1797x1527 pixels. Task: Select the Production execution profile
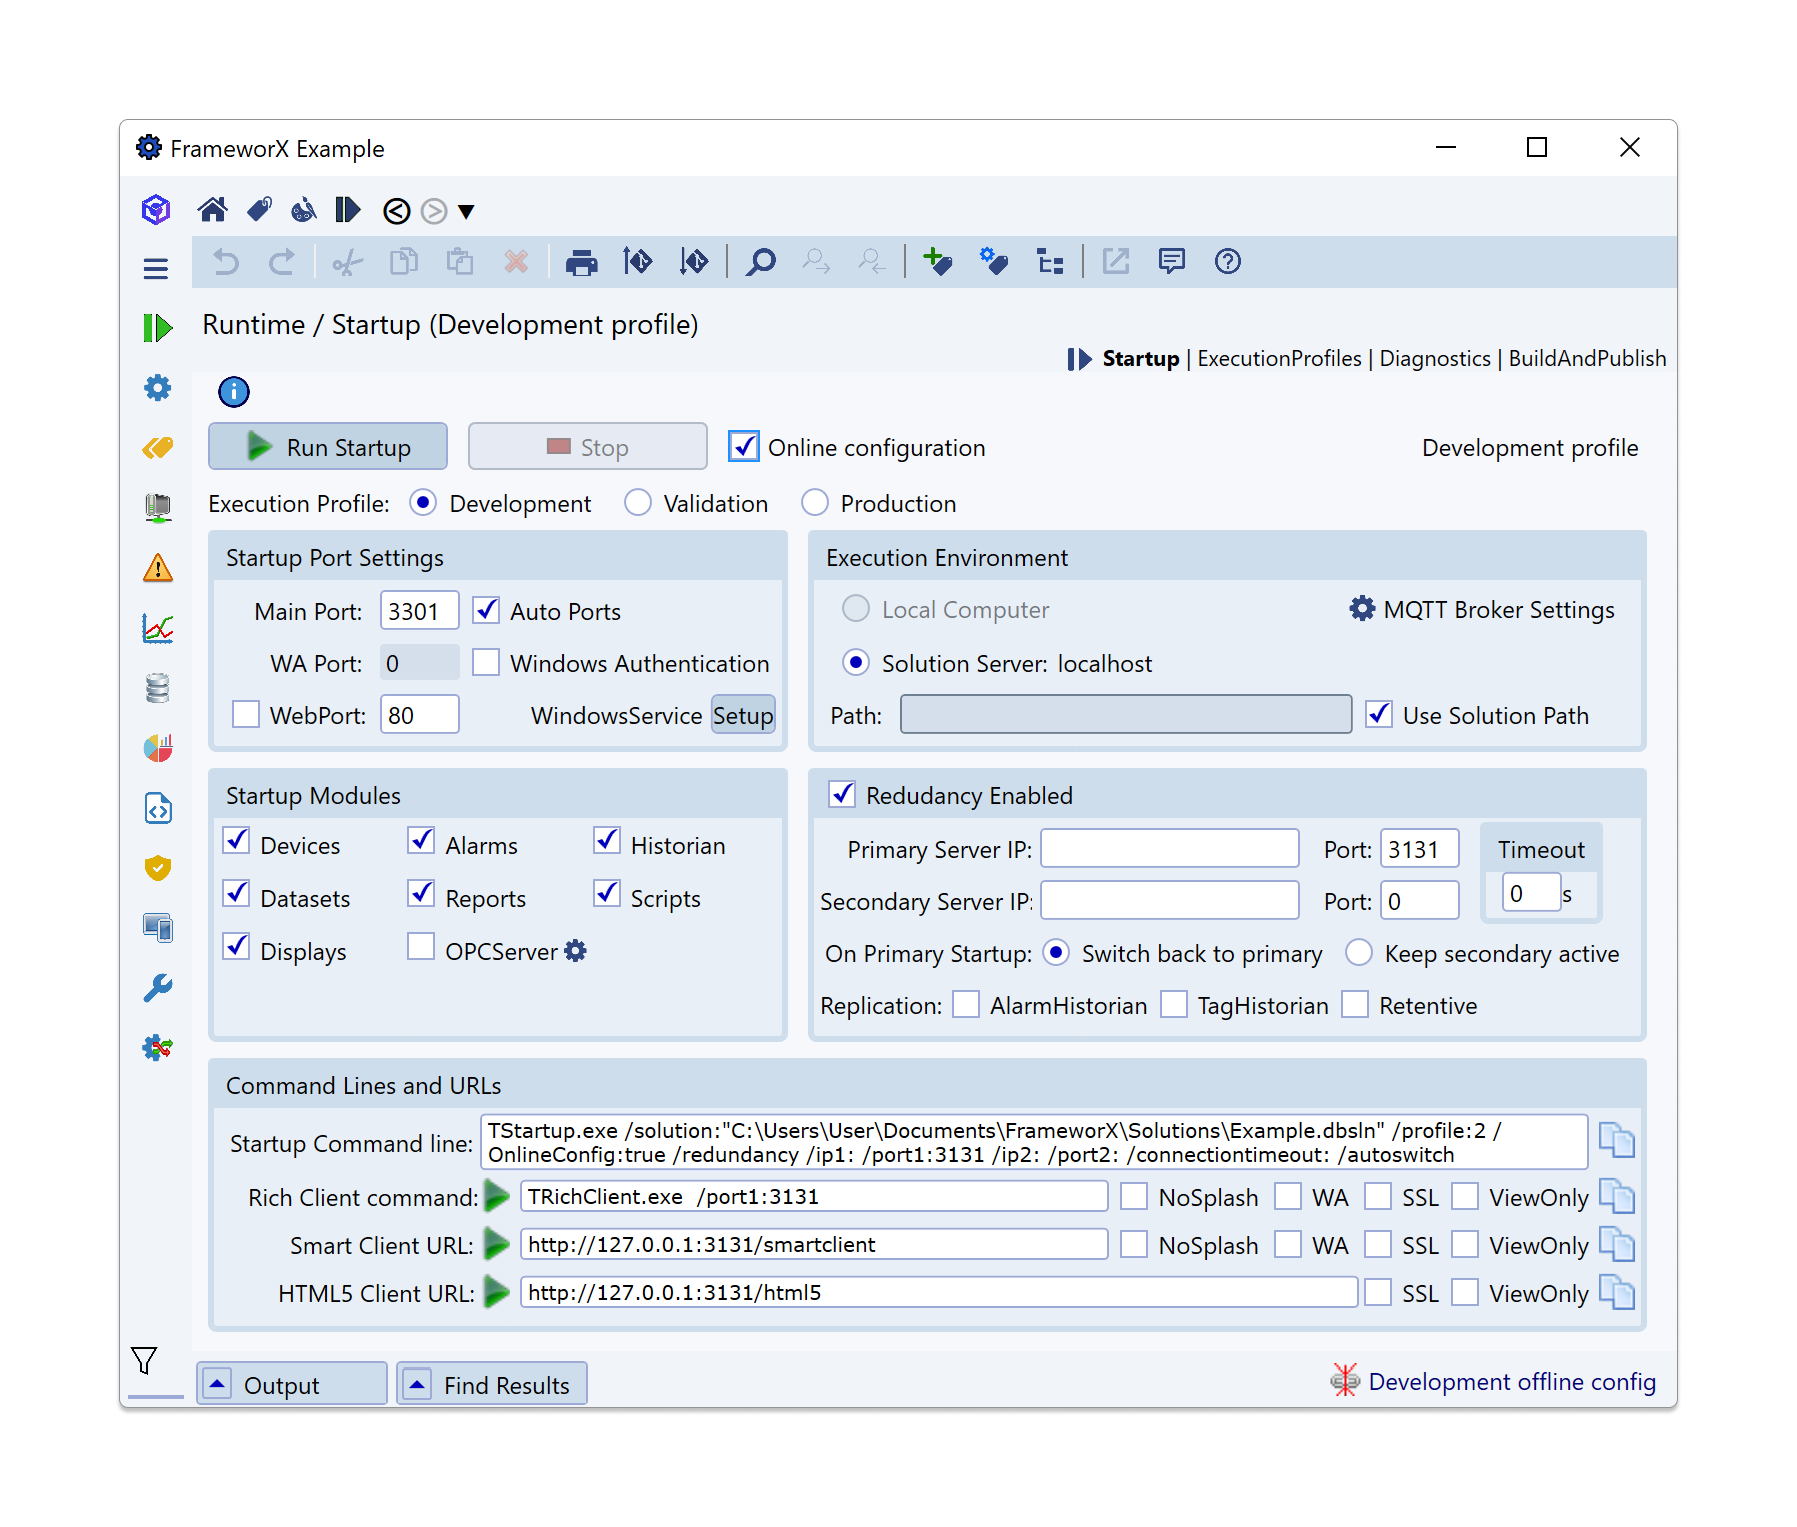point(815,503)
